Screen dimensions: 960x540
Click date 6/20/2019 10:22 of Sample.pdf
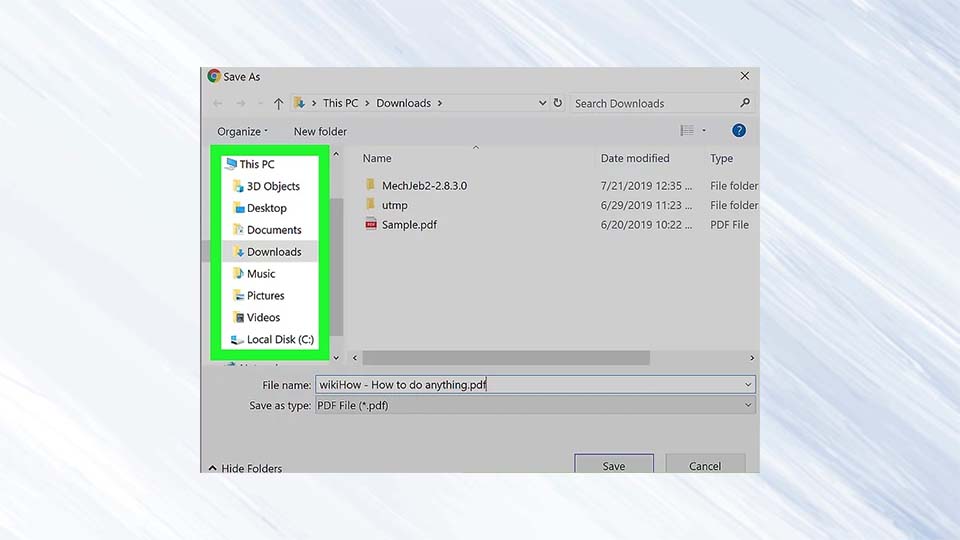[x=646, y=225]
